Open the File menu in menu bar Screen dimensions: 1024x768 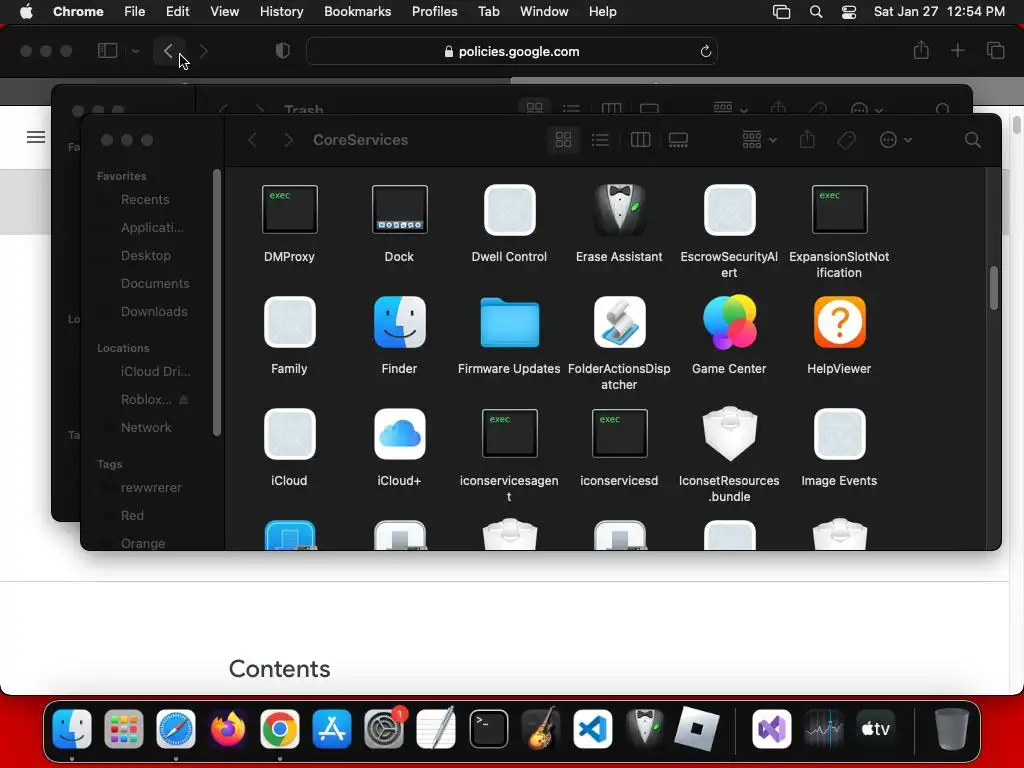pos(135,12)
